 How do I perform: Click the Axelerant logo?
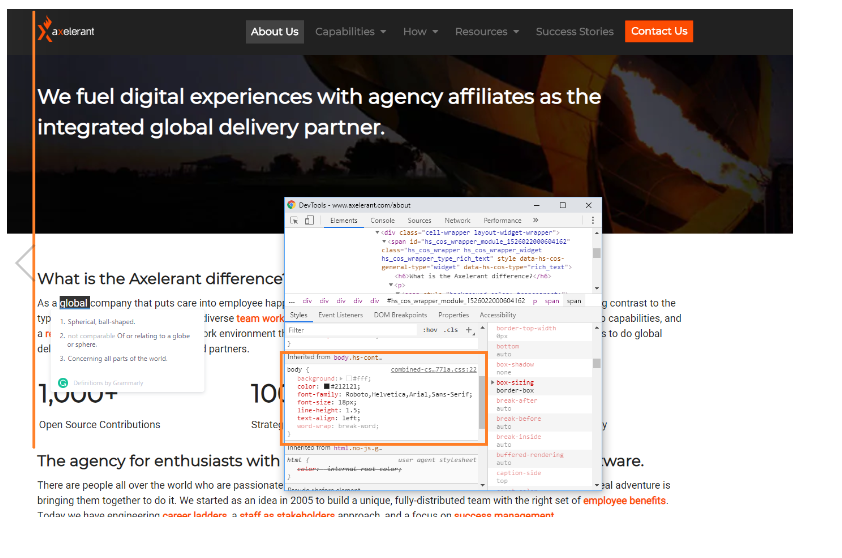[x=67, y=32]
